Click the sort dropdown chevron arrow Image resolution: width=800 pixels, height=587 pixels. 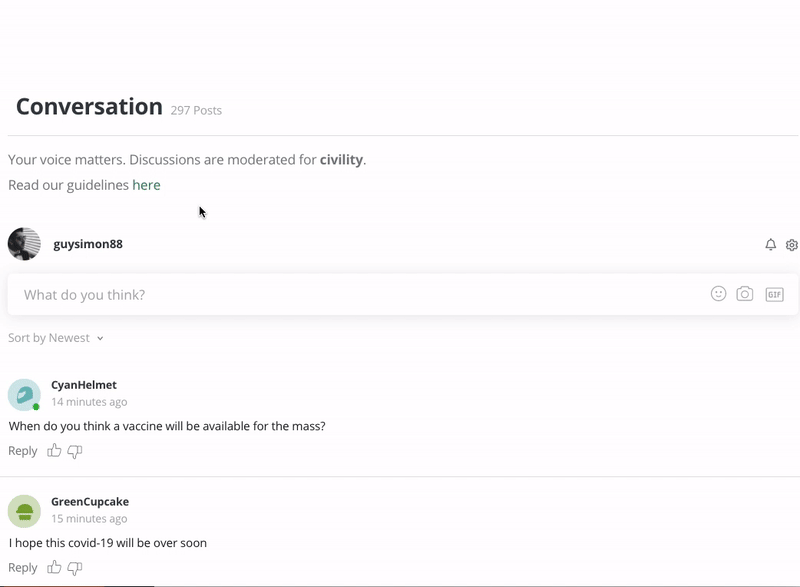100,339
